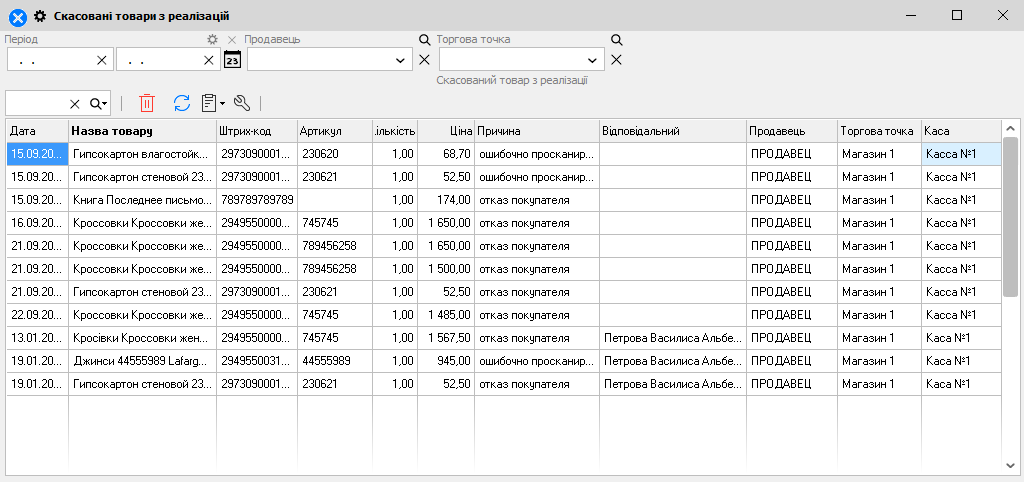
Task: Click the vertical scrollbar down arrow
Action: point(1010,465)
